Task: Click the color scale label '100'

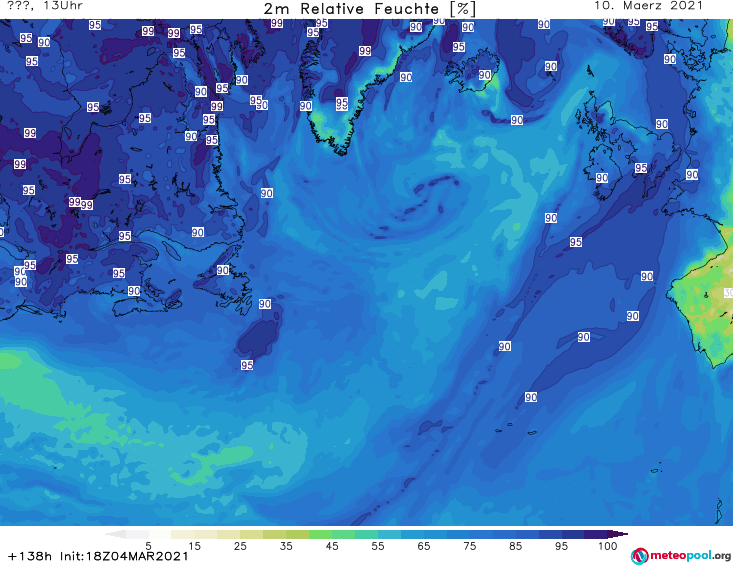Action: click(x=608, y=546)
